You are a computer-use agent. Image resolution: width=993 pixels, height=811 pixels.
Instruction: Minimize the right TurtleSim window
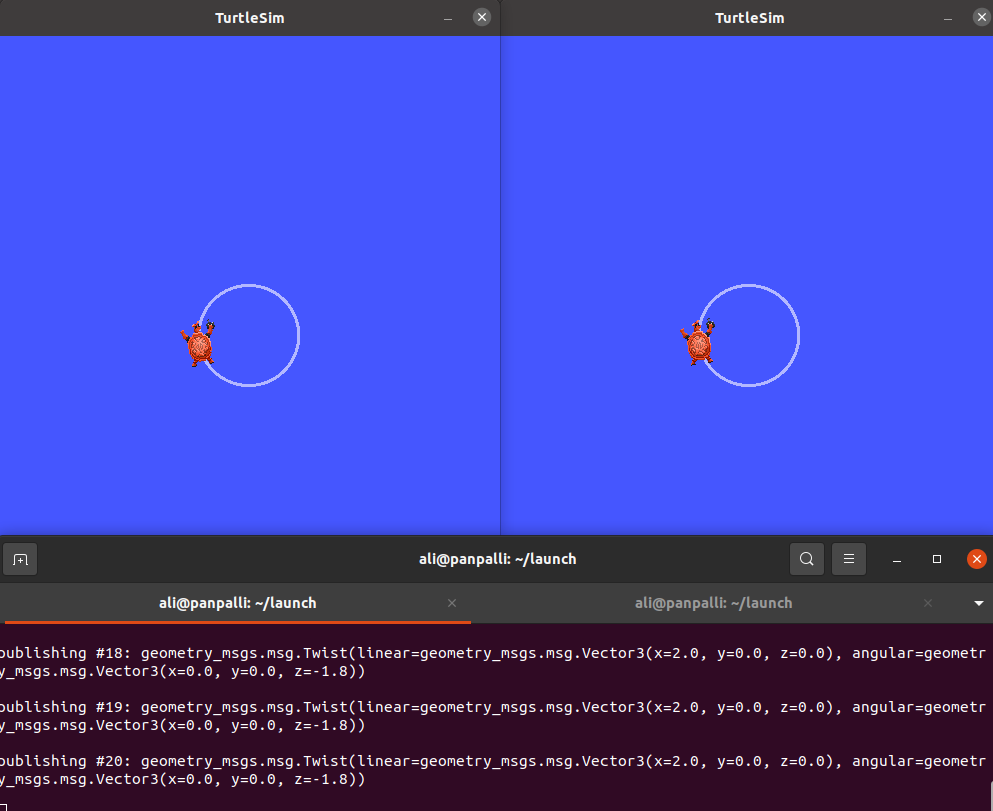(946, 17)
